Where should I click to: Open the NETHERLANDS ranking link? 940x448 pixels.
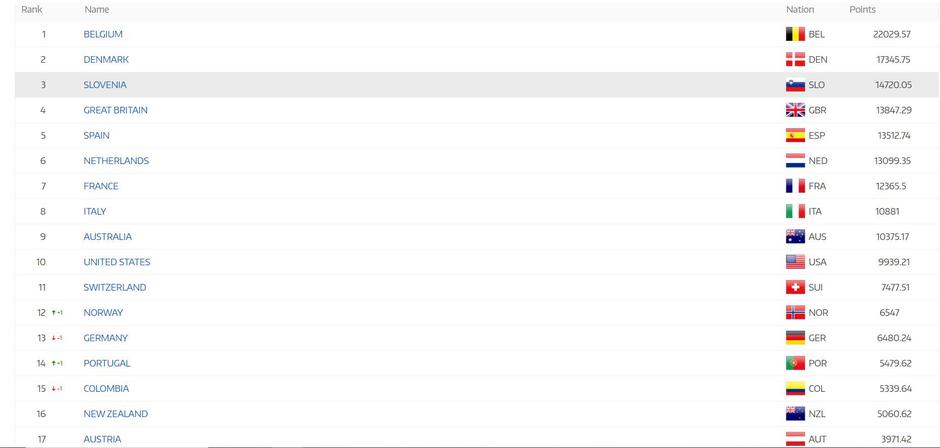click(116, 161)
